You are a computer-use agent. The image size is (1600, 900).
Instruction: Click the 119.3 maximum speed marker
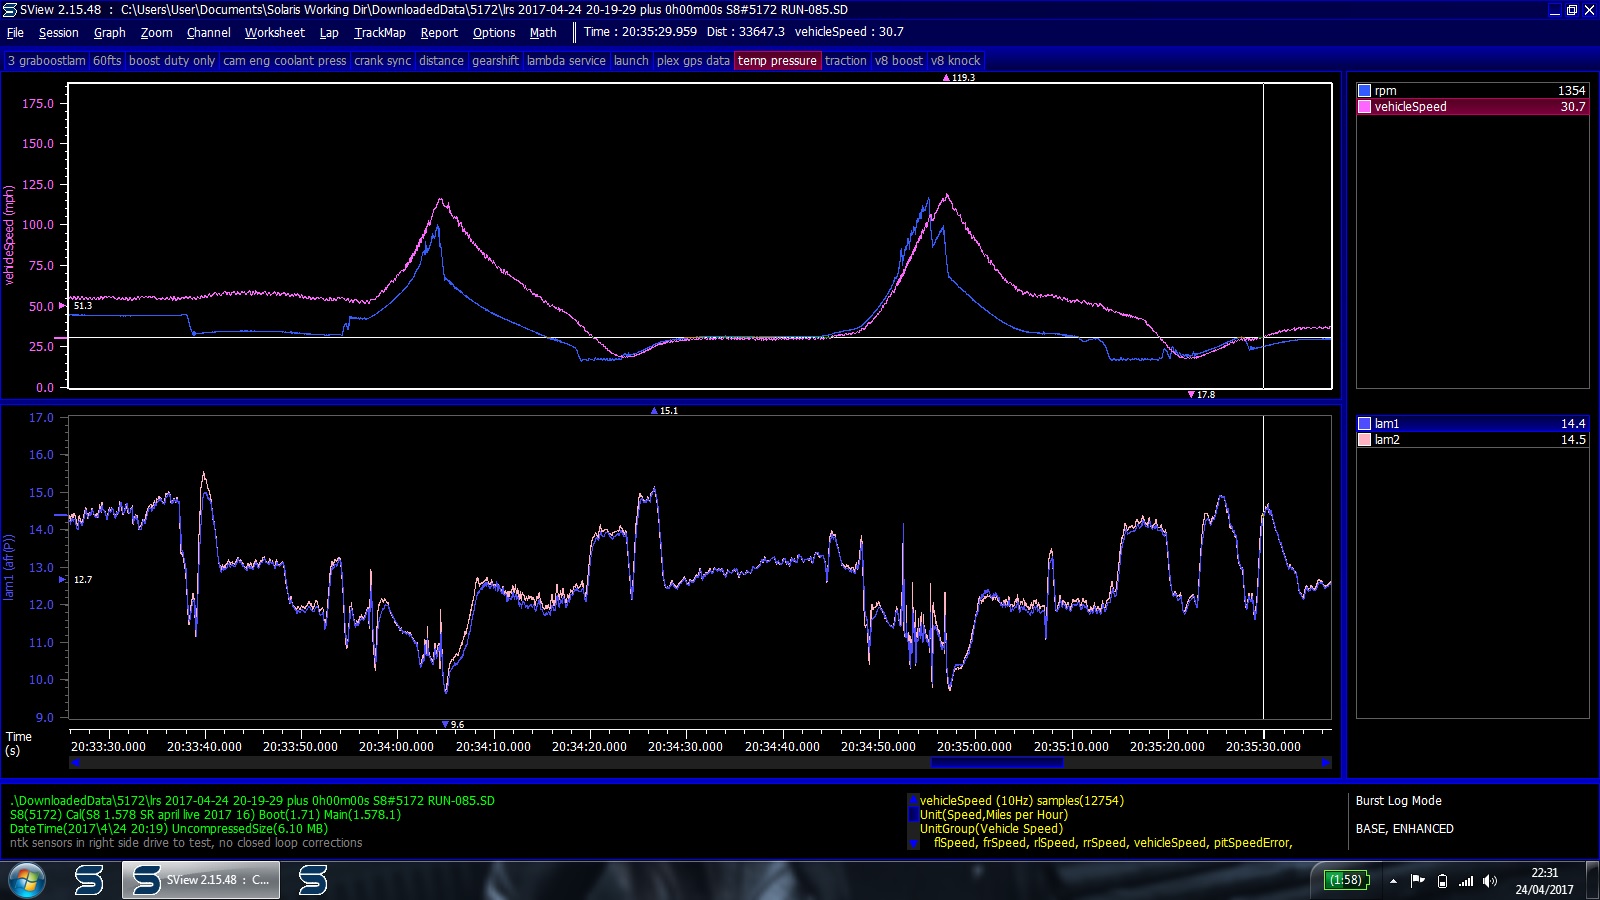tap(958, 77)
